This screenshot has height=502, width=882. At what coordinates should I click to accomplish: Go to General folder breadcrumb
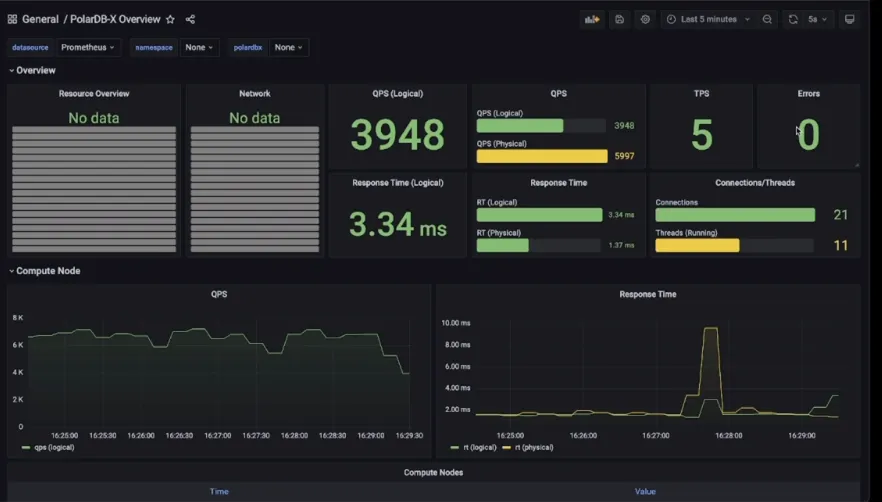(40, 19)
